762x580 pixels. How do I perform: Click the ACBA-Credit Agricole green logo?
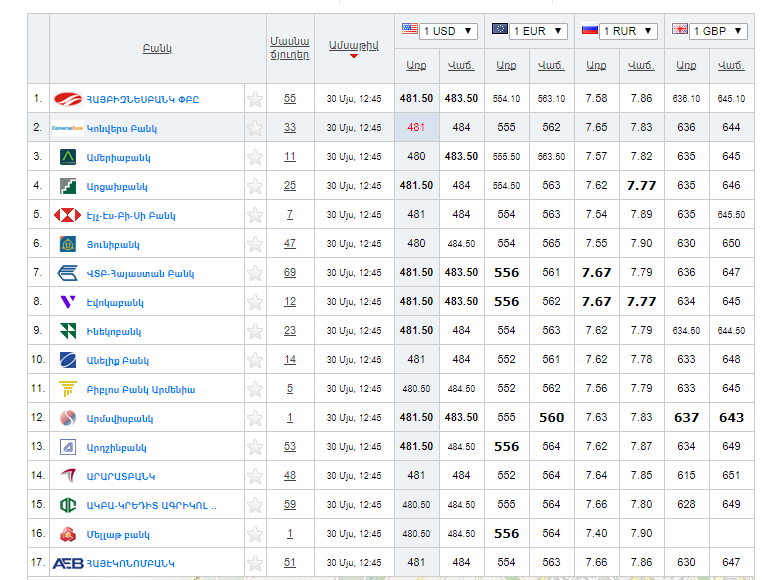[x=68, y=505]
